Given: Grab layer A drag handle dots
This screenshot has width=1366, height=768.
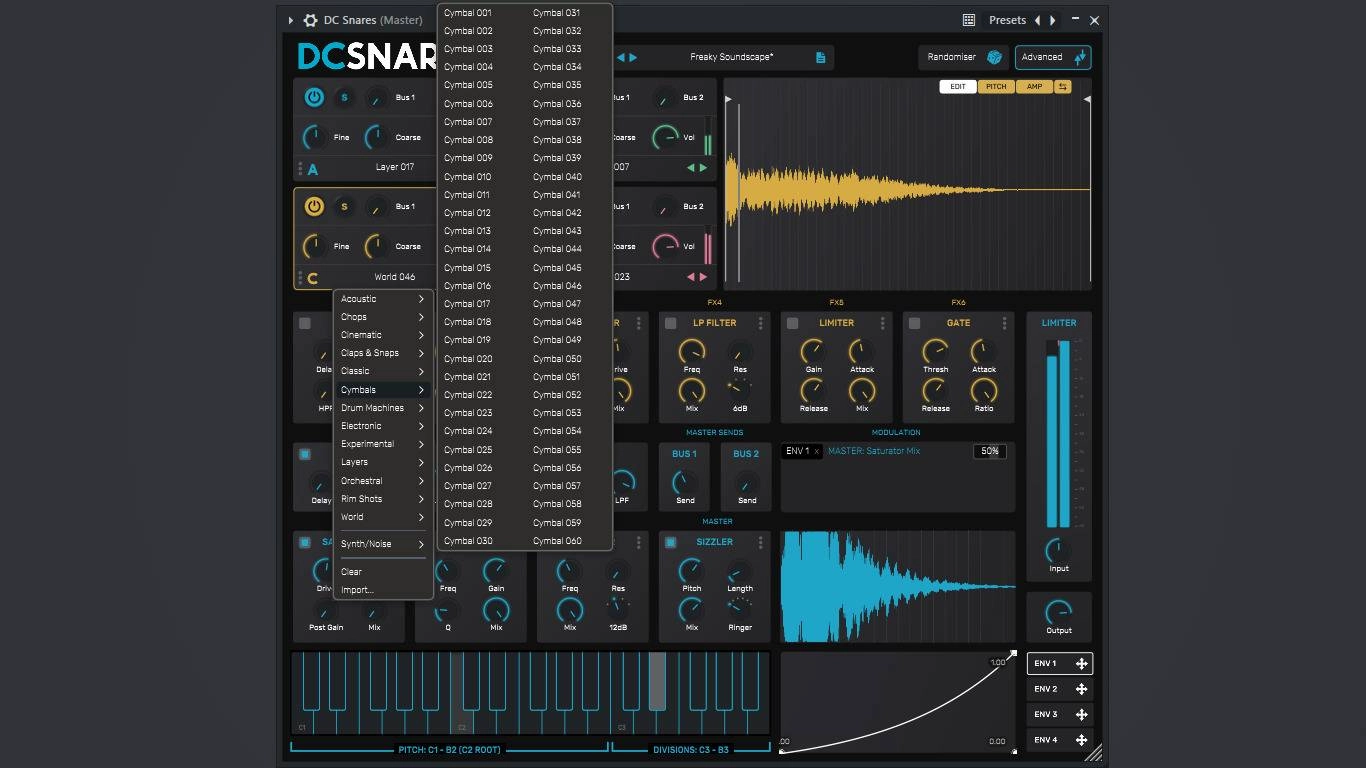Looking at the screenshot, I should [x=300, y=168].
